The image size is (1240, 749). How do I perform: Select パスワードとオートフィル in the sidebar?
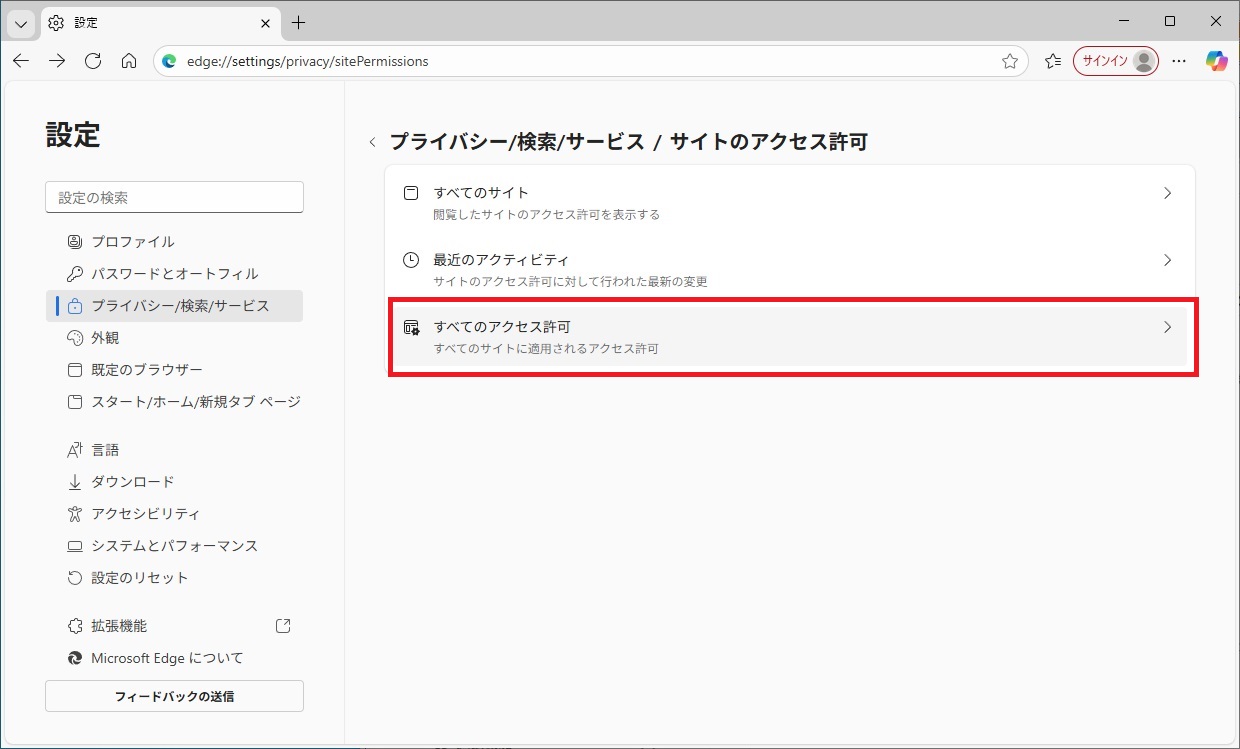click(x=174, y=274)
